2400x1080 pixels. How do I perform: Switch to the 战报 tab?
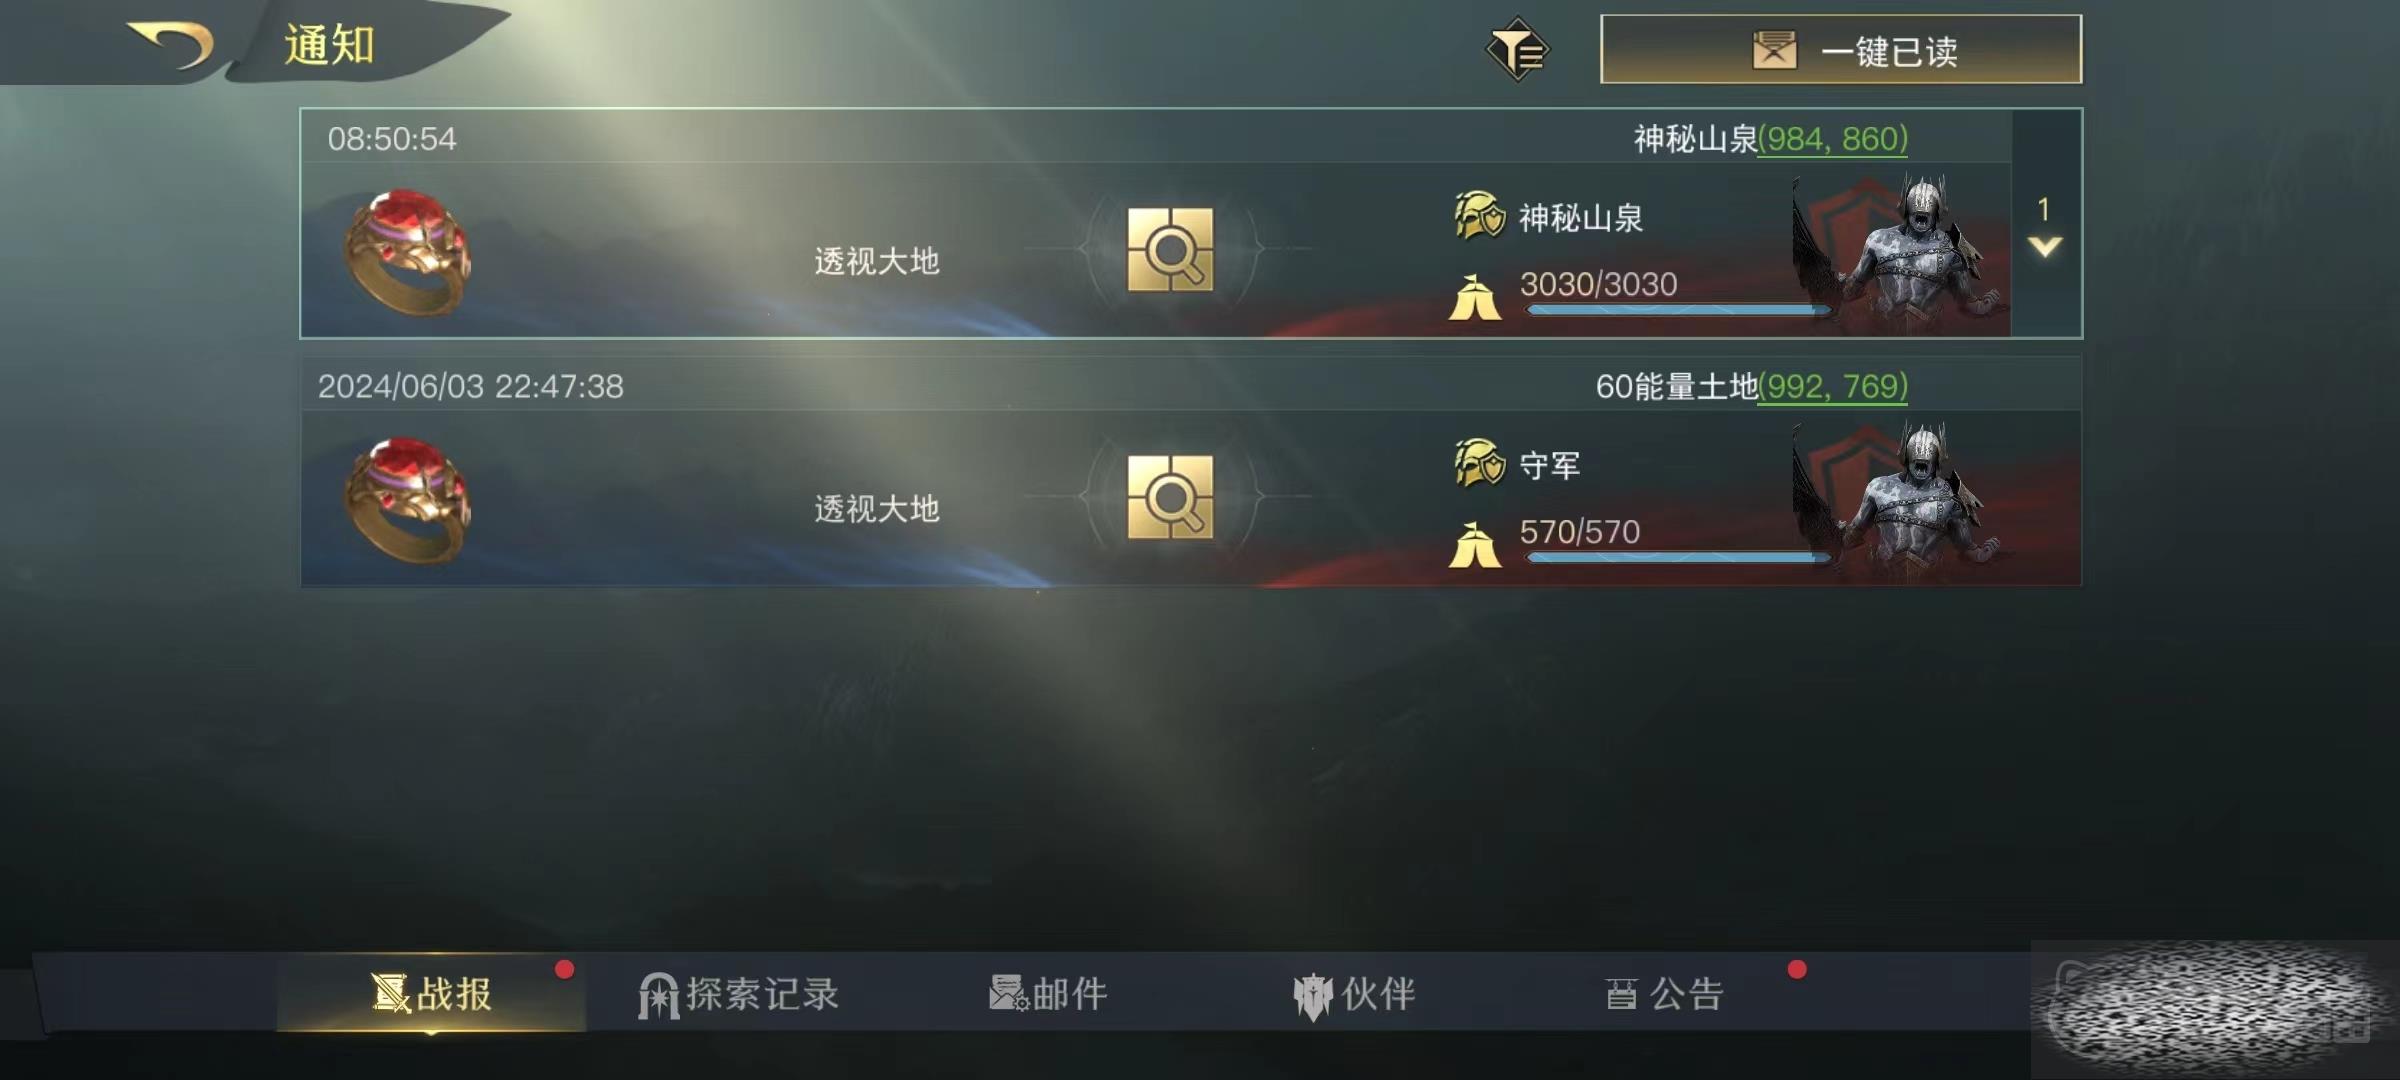(x=432, y=993)
